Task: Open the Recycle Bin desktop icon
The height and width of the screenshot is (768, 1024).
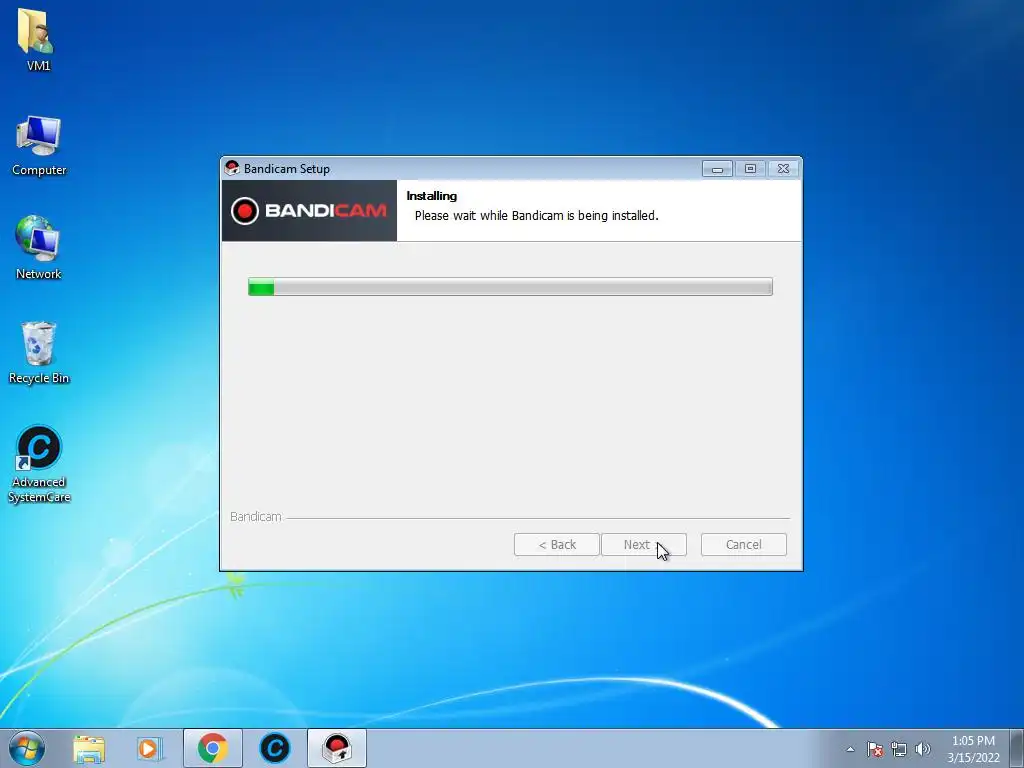Action: click(x=39, y=353)
